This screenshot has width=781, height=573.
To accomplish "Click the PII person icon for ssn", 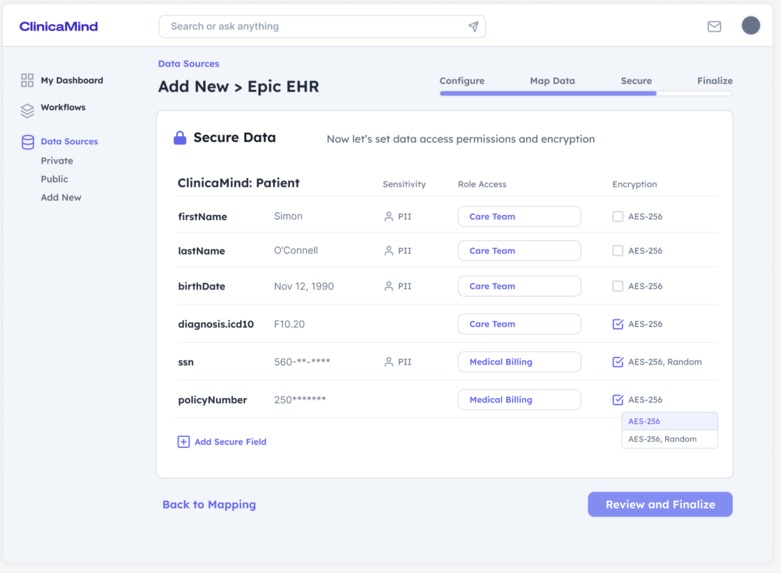I will (389, 362).
